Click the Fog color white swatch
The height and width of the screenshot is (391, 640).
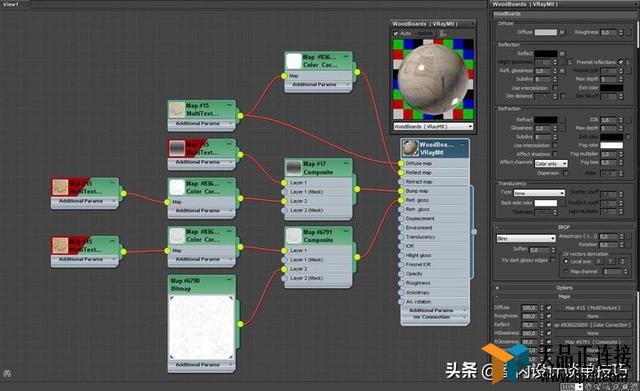click(611, 145)
